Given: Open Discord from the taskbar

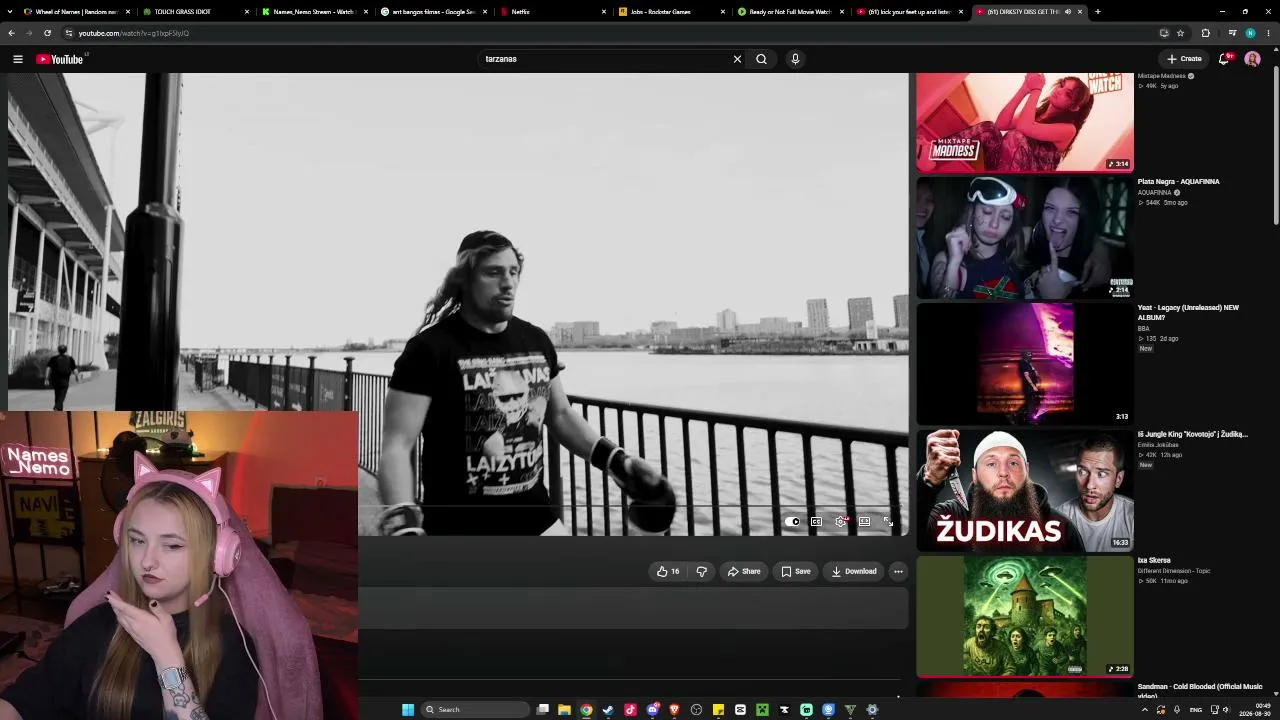Looking at the screenshot, I should click(652, 710).
